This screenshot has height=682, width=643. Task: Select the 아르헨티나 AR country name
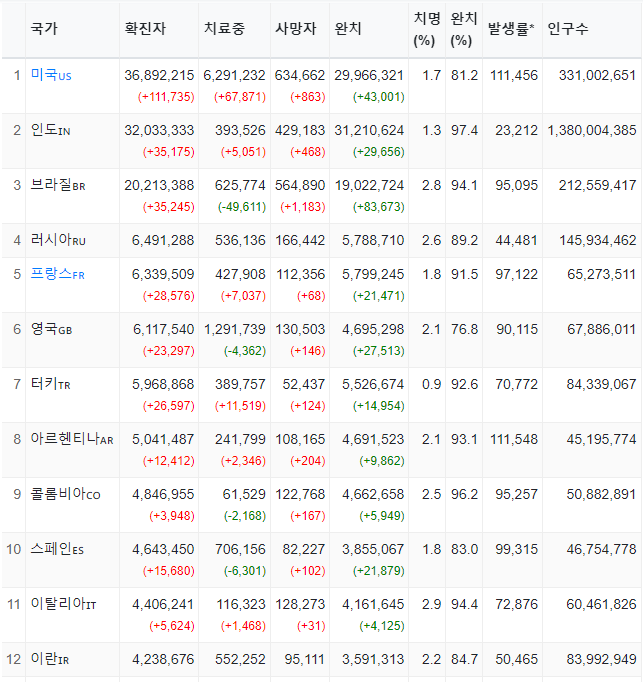point(72,439)
